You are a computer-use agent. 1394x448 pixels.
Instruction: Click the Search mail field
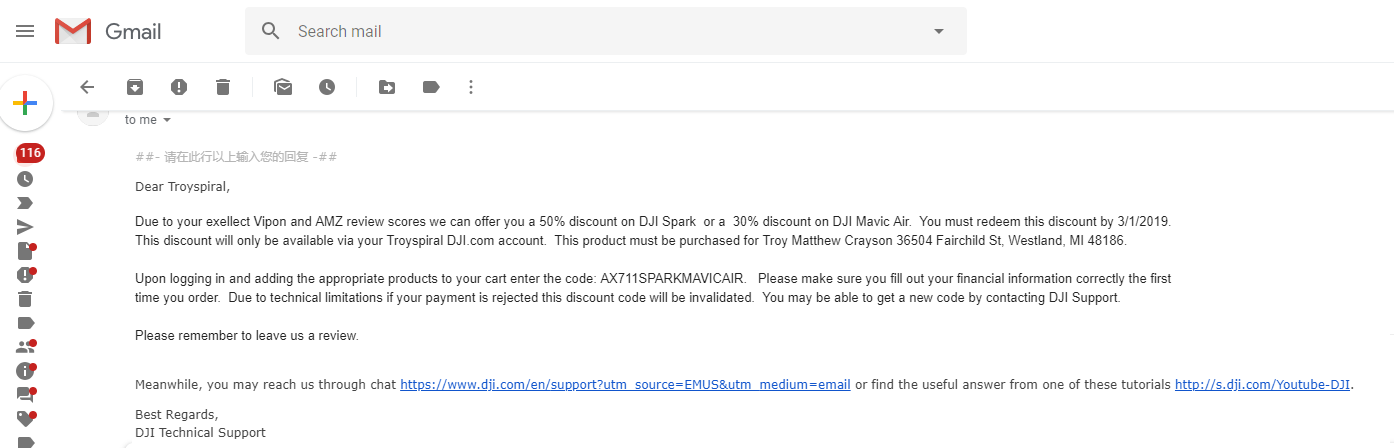click(x=600, y=31)
